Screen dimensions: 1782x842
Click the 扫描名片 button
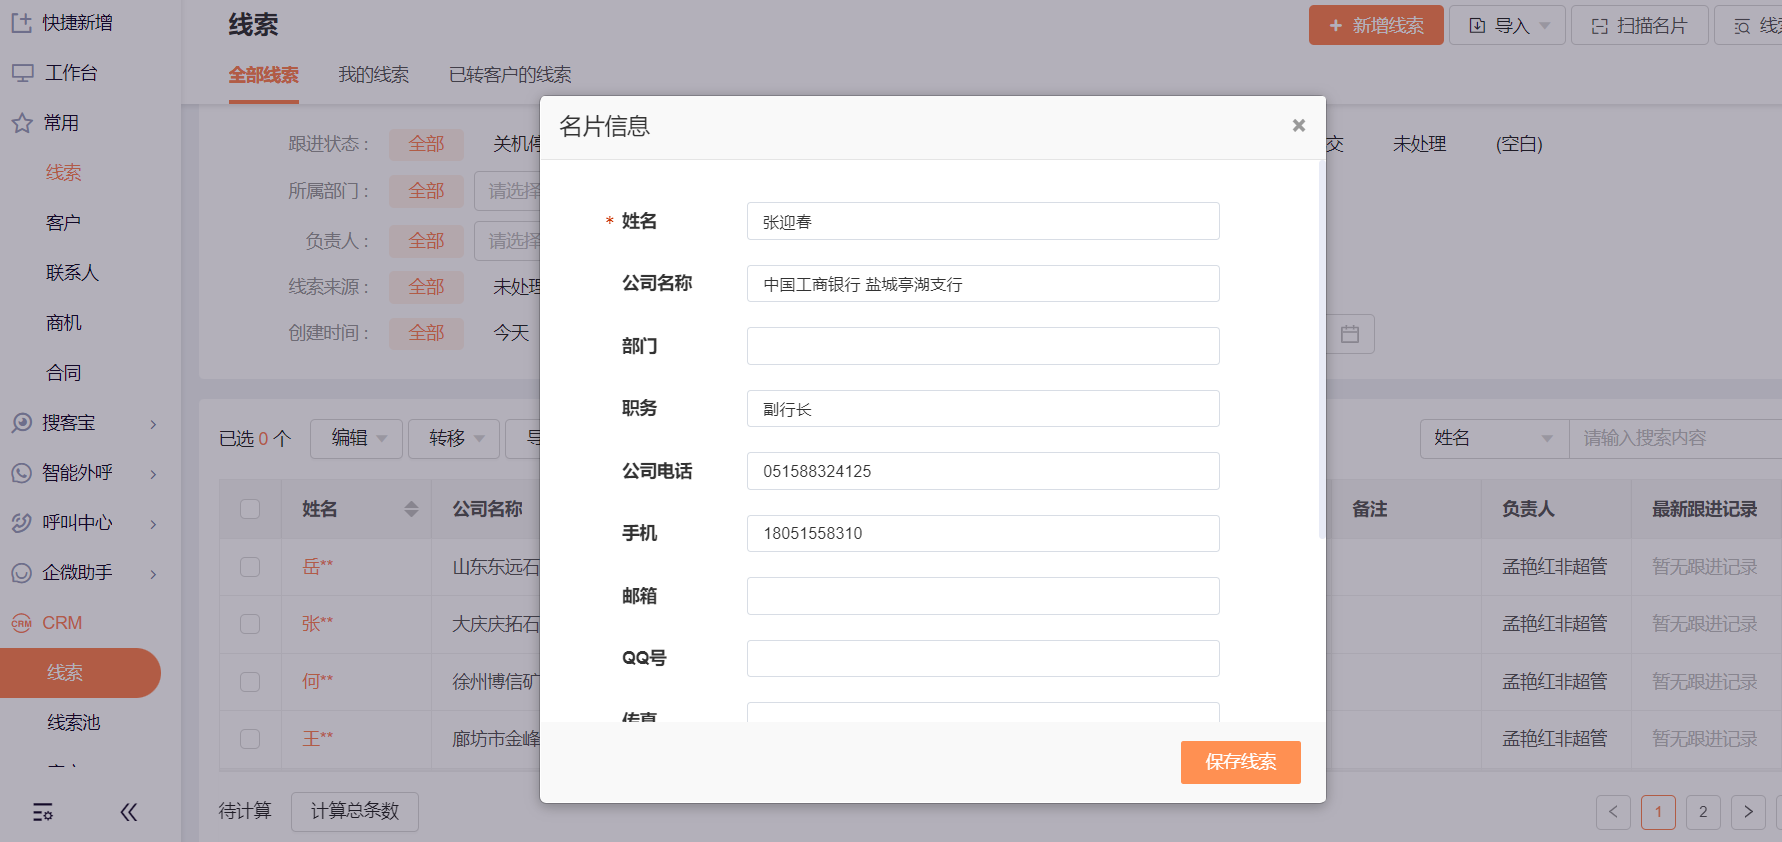tap(1639, 25)
